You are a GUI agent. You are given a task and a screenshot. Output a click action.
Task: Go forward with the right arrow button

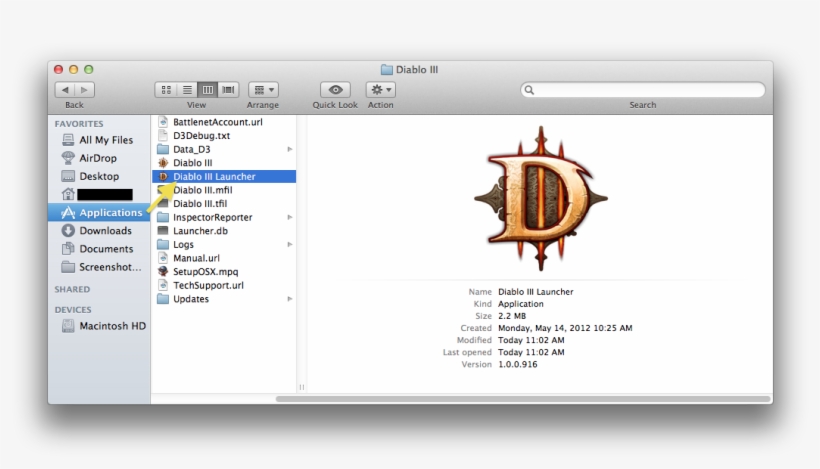tap(85, 90)
